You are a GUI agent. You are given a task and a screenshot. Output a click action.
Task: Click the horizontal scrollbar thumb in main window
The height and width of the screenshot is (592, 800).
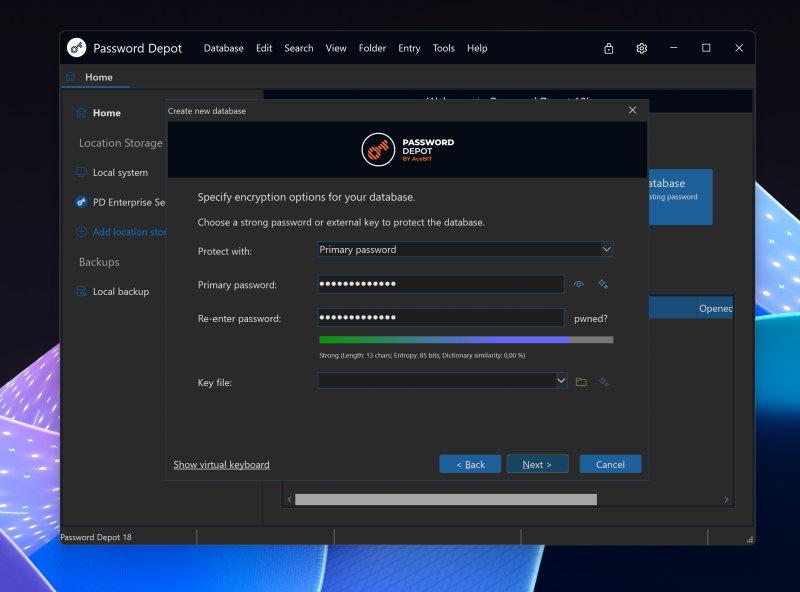(x=446, y=499)
